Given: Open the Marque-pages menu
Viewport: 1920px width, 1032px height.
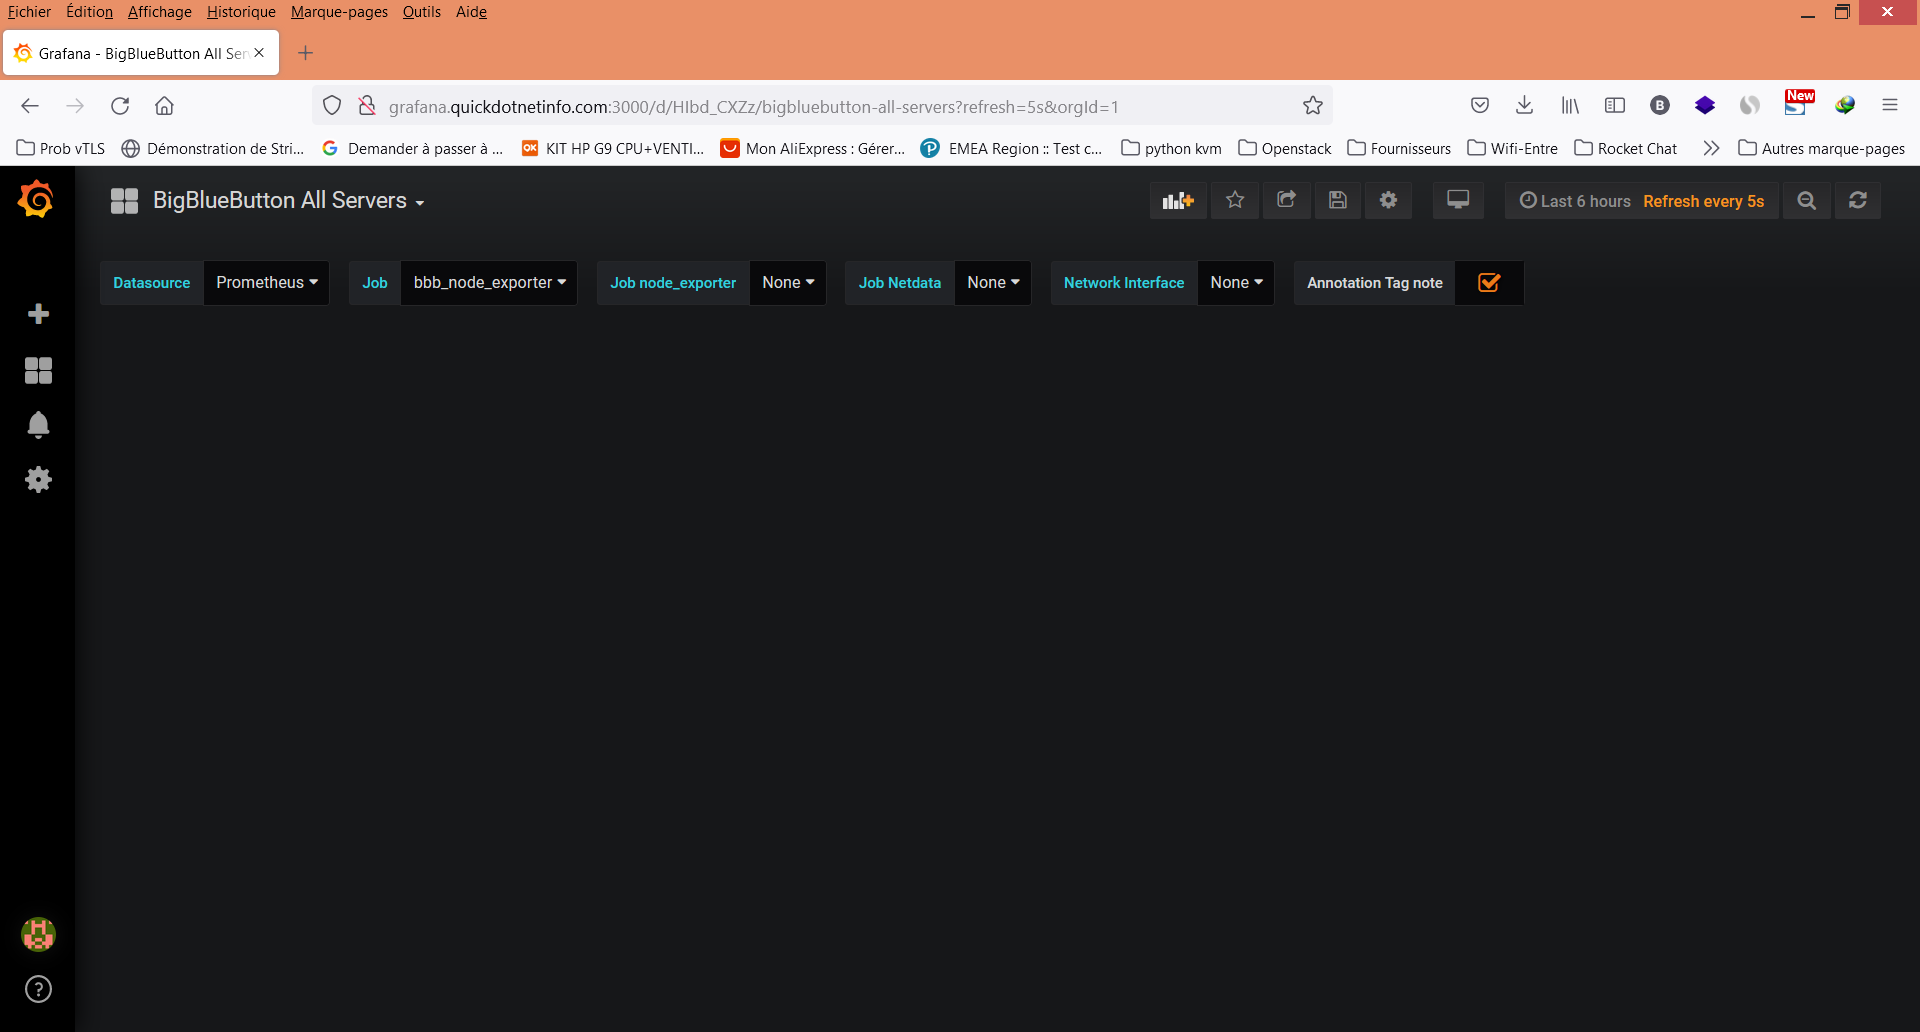Looking at the screenshot, I should click(x=338, y=12).
